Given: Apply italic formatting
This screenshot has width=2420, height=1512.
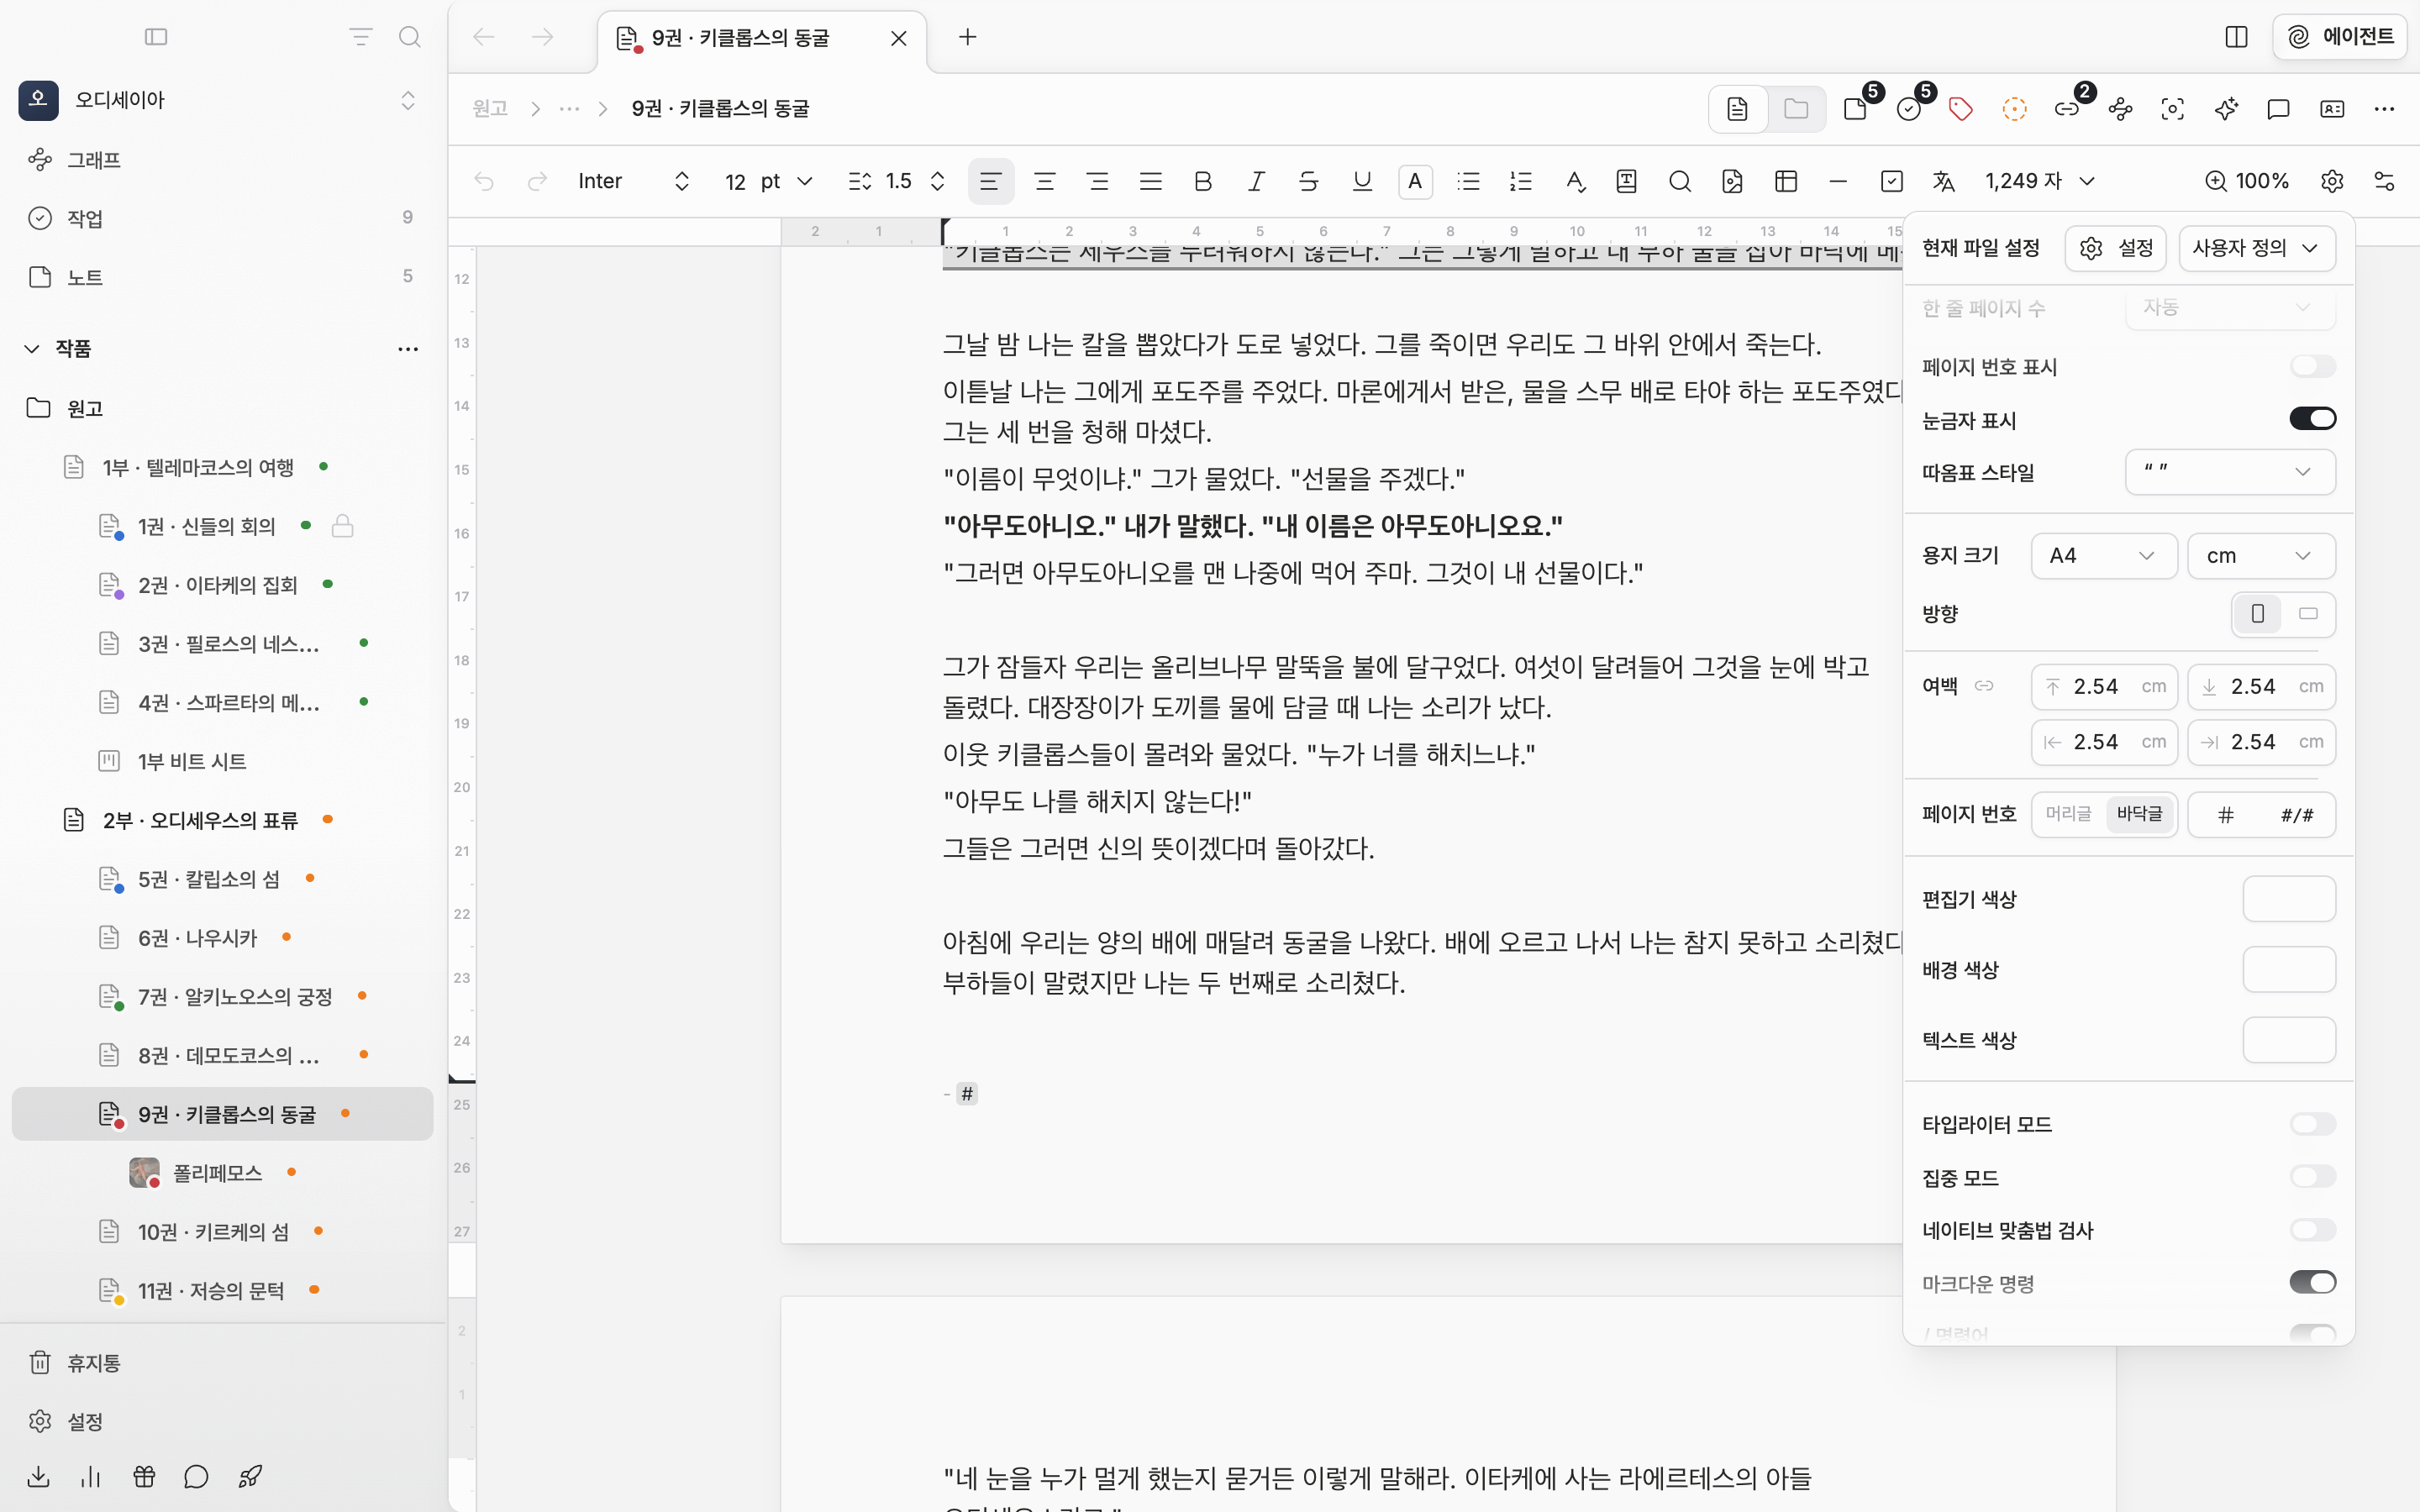Looking at the screenshot, I should point(1256,181).
